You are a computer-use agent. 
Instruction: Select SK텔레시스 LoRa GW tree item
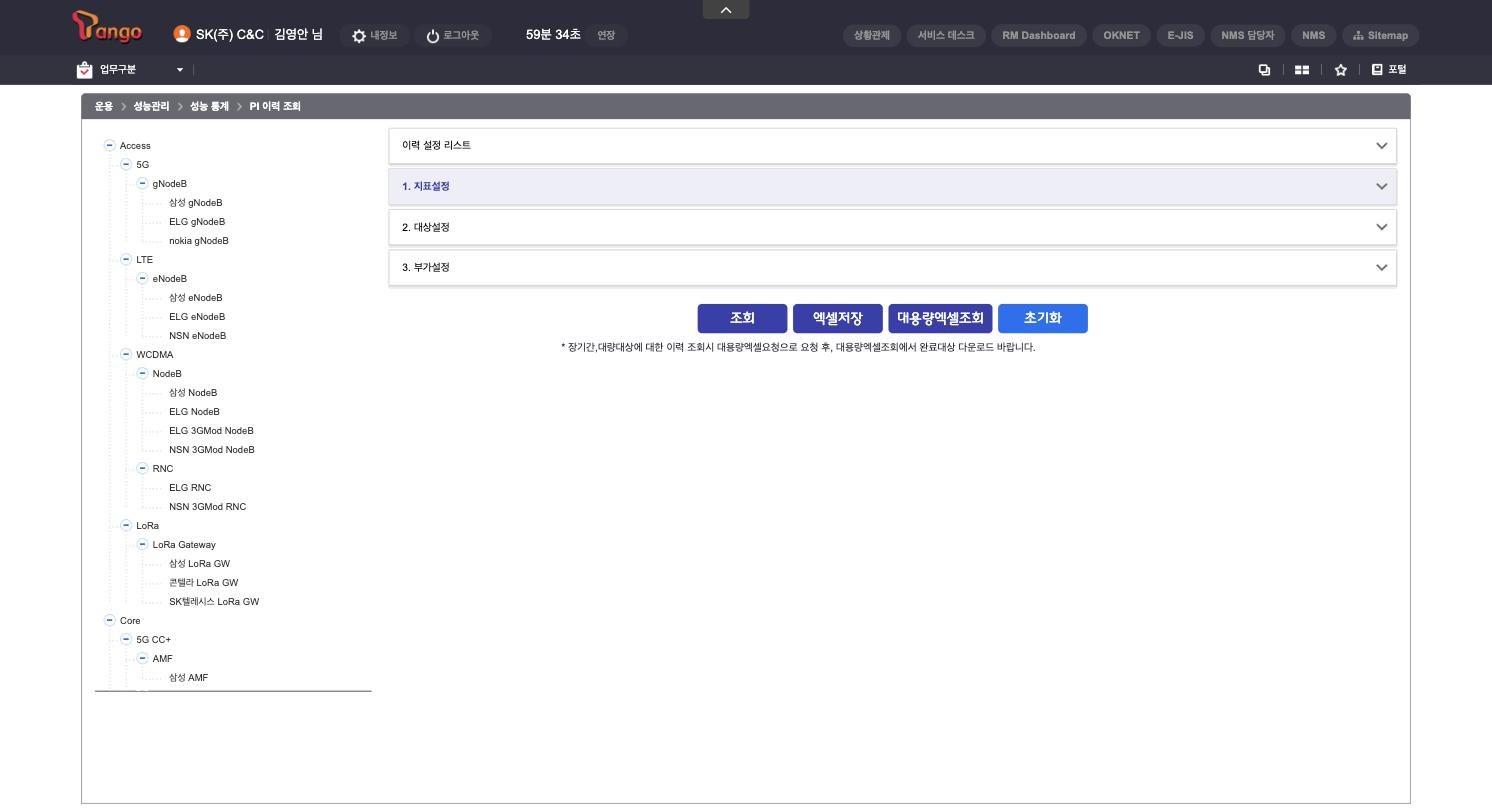pos(214,602)
